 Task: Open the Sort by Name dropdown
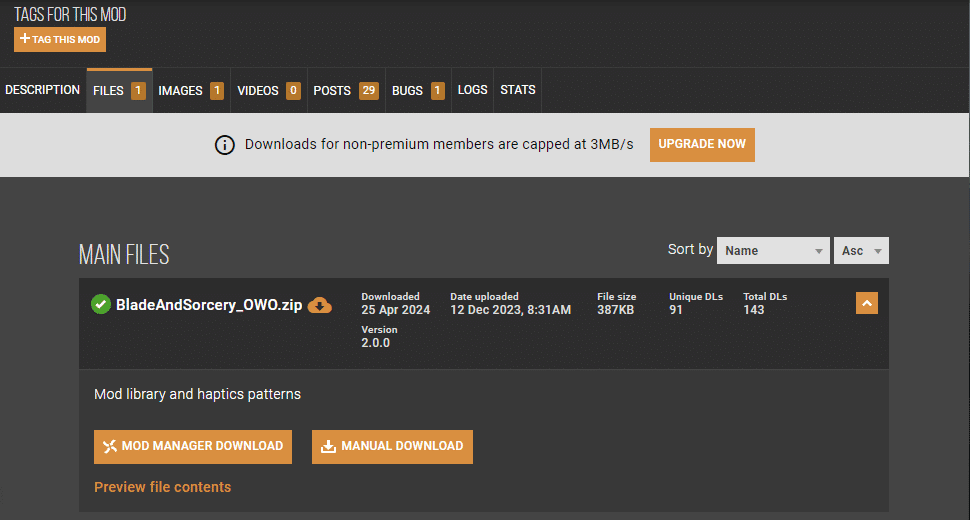click(x=773, y=250)
